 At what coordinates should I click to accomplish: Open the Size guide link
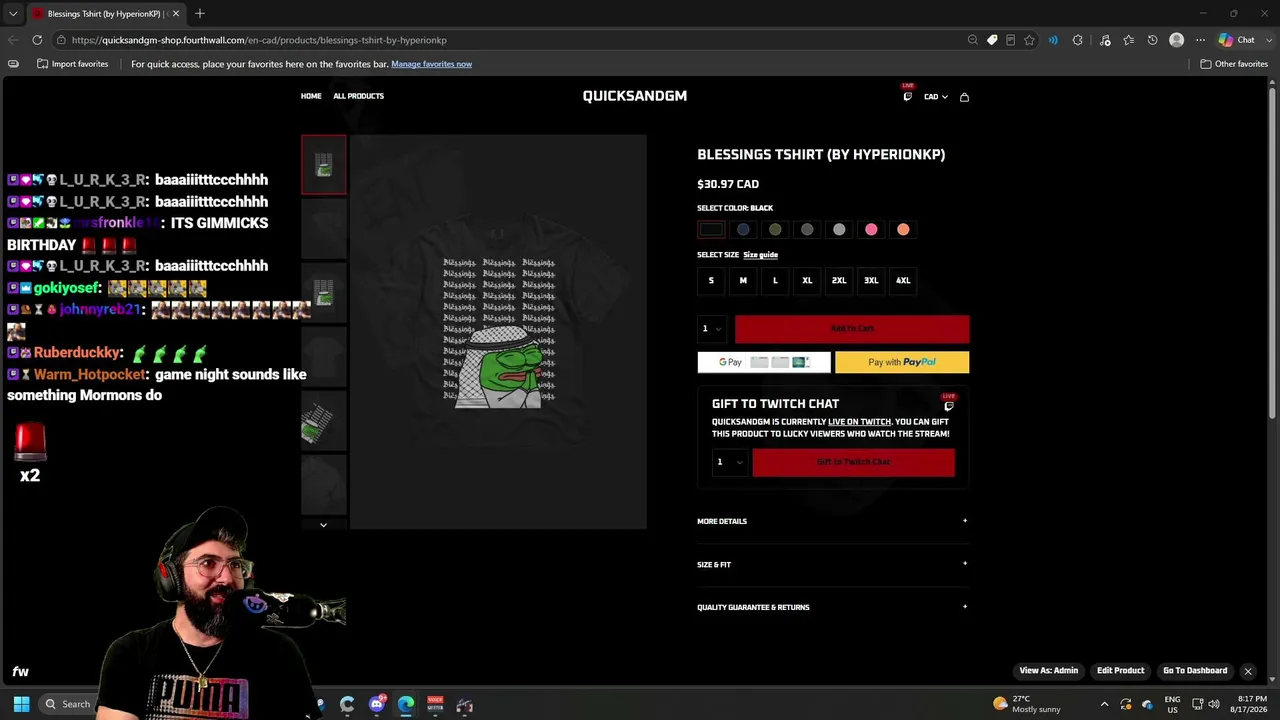760,255
